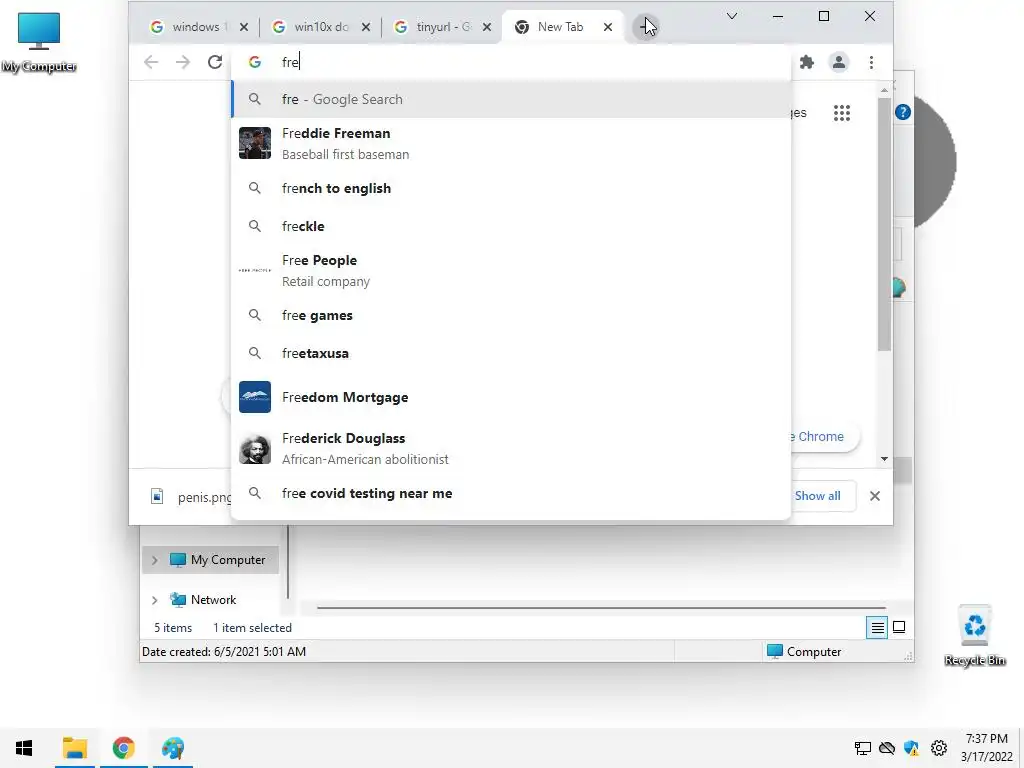This screenshot has height=768, width=1024.
Task: Click Freedom Mortgage logo thumbnail
Action: pos(255,397)
